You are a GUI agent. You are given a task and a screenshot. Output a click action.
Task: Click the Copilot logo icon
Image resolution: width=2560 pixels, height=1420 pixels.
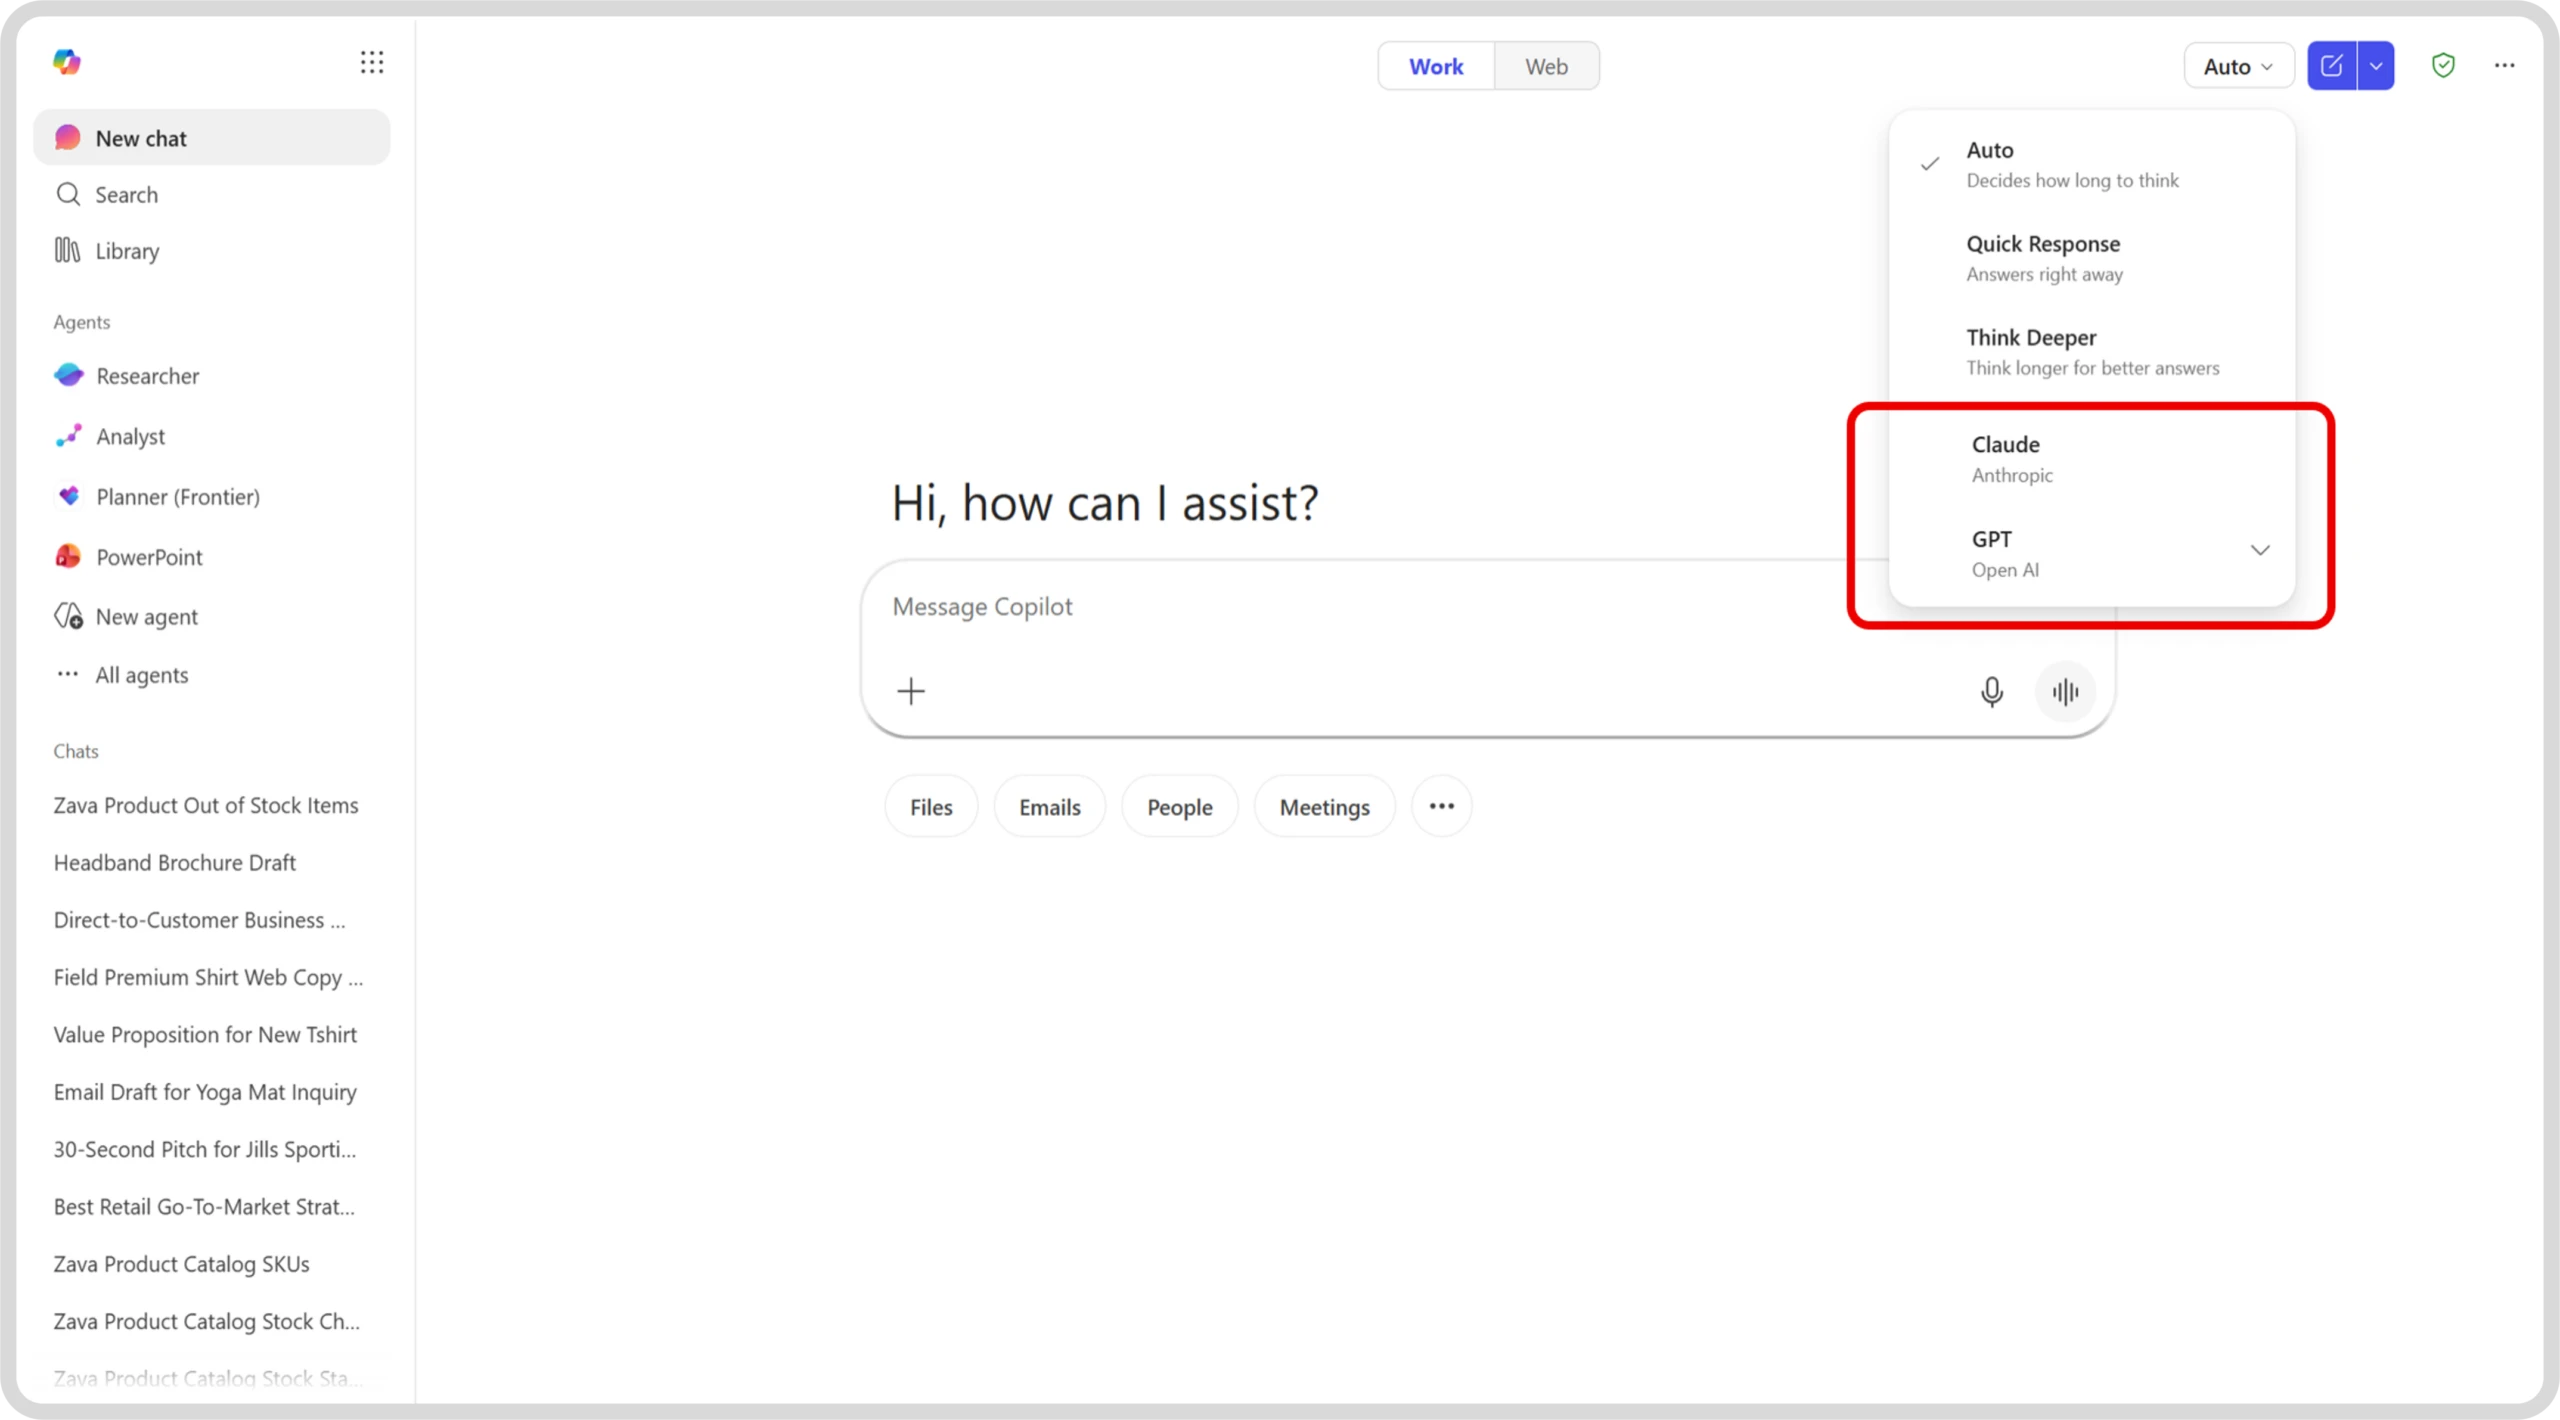point(67,62)
